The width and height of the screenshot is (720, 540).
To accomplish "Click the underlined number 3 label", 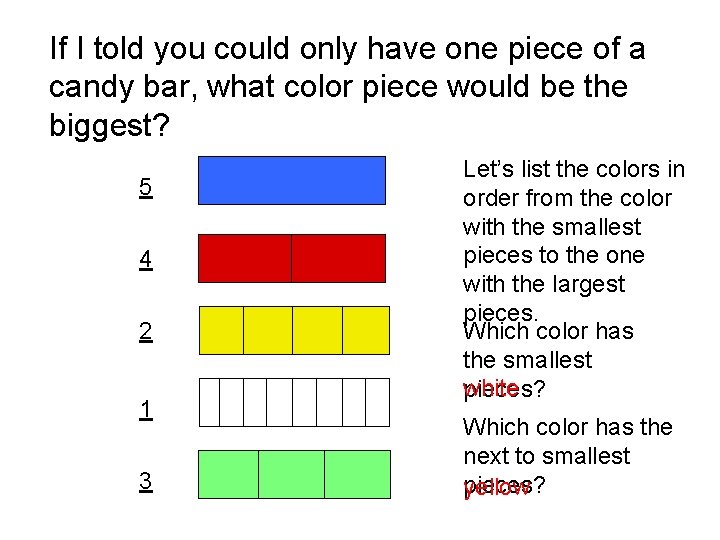I will (146, 482).
